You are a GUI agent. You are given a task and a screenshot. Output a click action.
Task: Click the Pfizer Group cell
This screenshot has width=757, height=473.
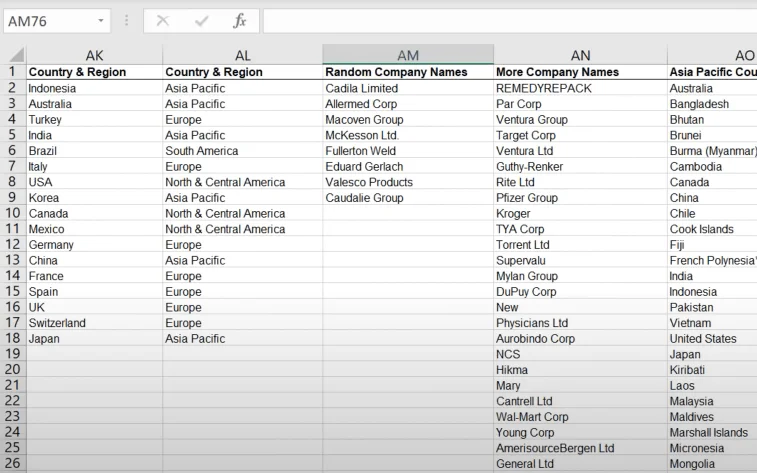pyautogui.click(x=580, y=198)
